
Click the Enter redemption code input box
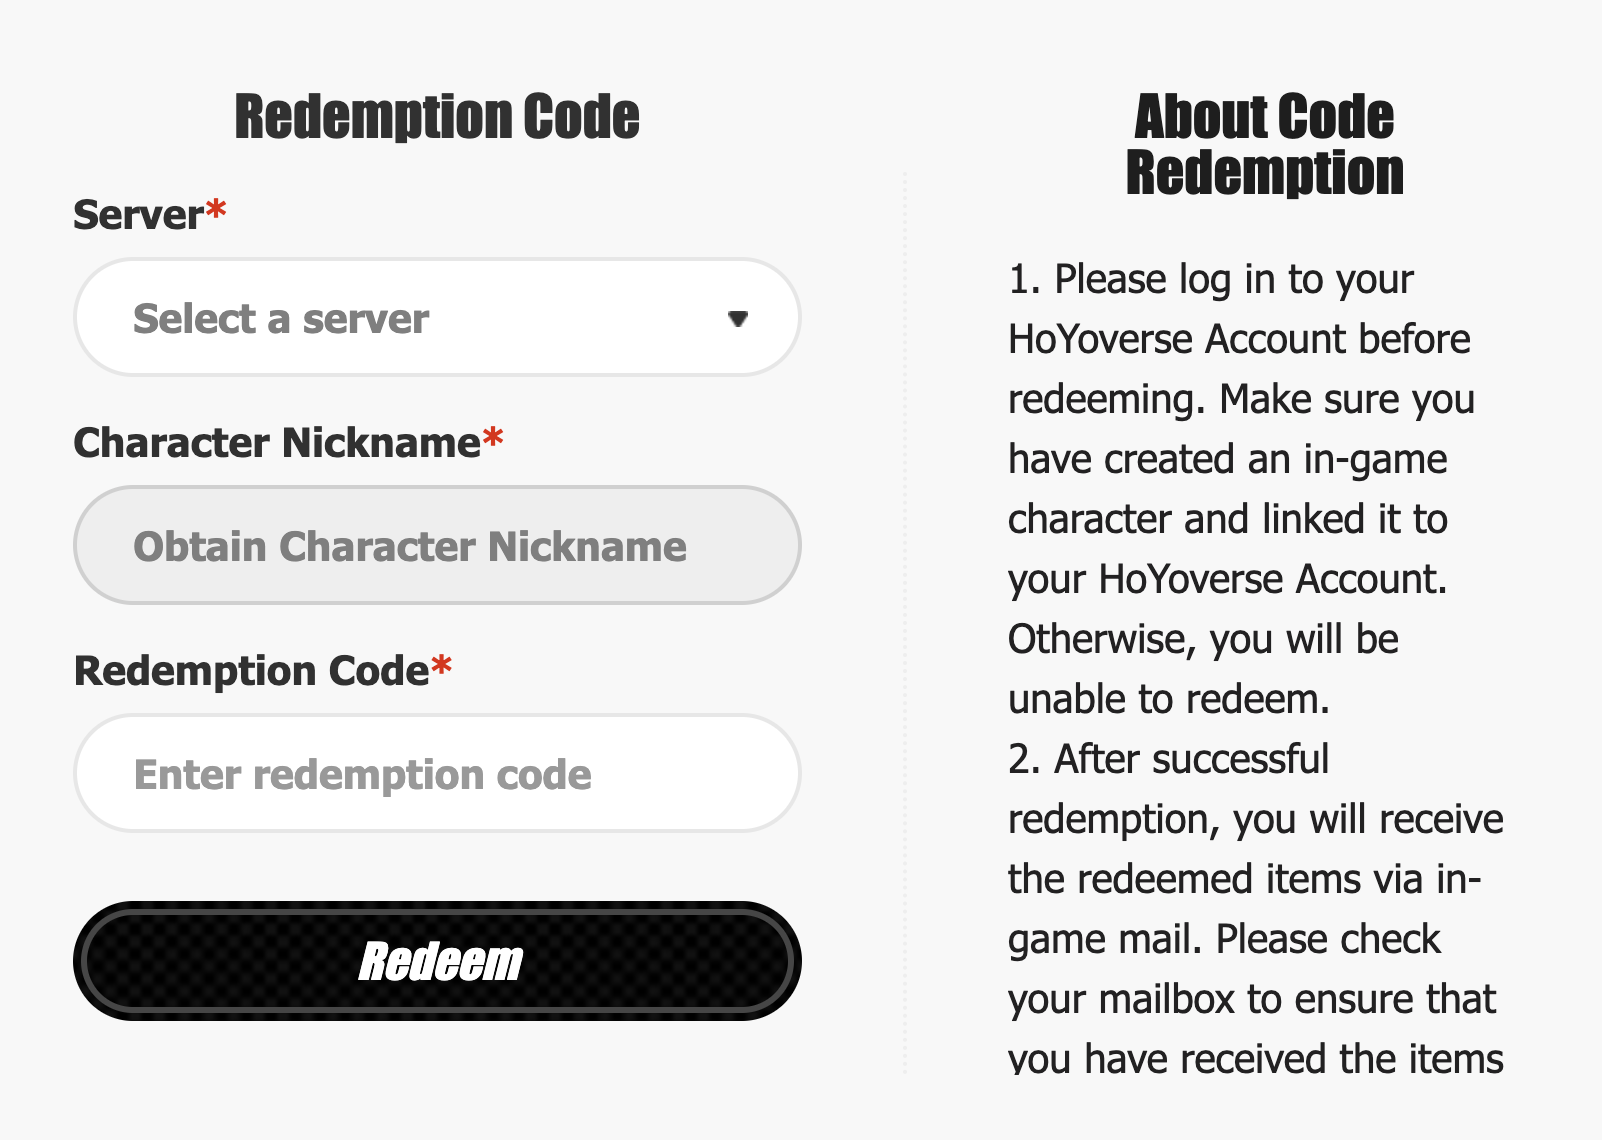pyautogui.click(x=436, y=774)
